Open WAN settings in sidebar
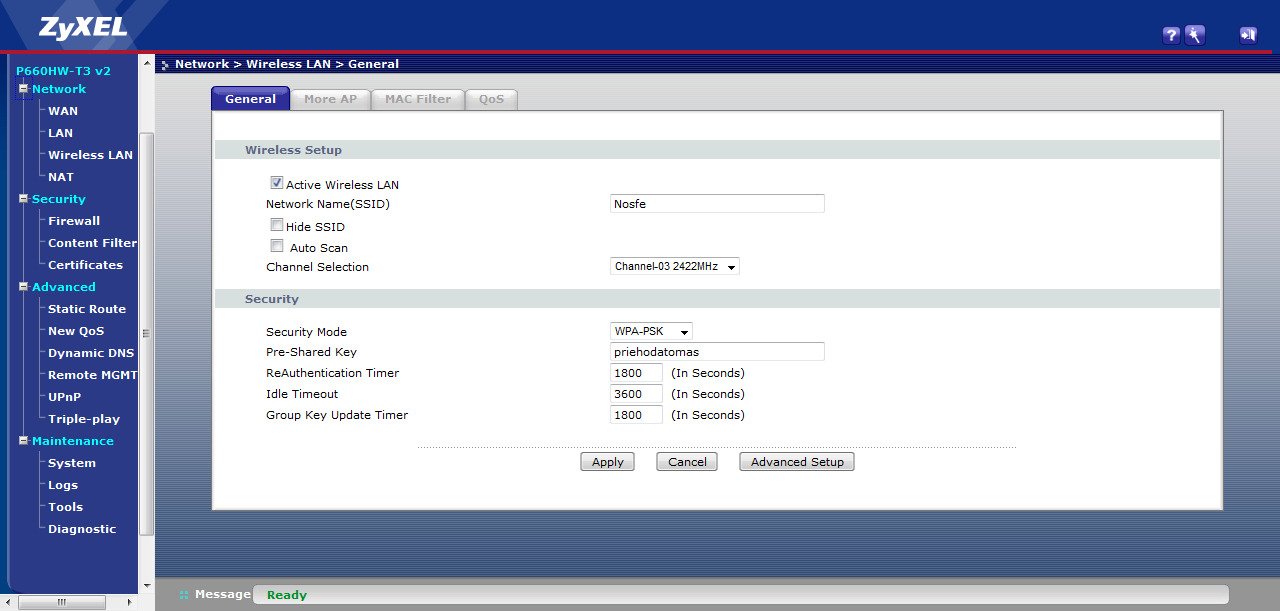The height and width of the screenshot is (611, 1280). (63, 111)
